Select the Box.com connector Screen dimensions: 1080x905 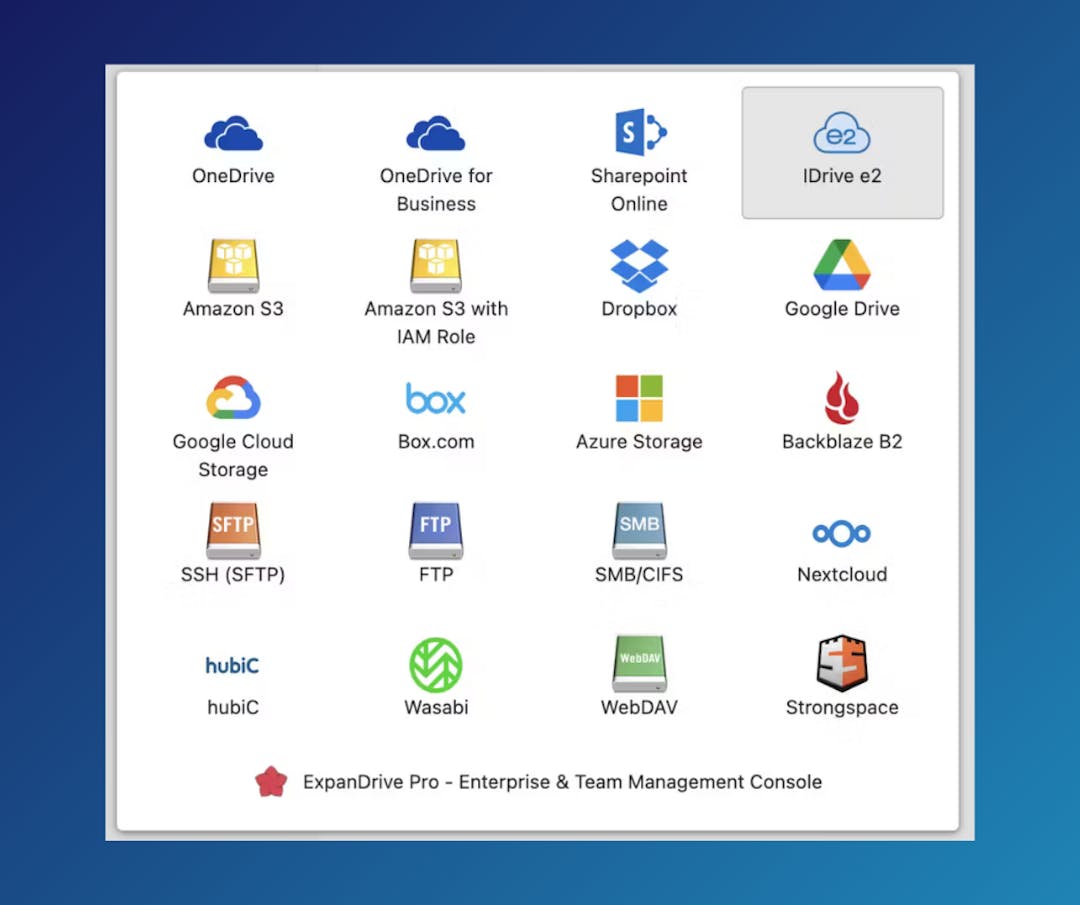coord(436,404)
